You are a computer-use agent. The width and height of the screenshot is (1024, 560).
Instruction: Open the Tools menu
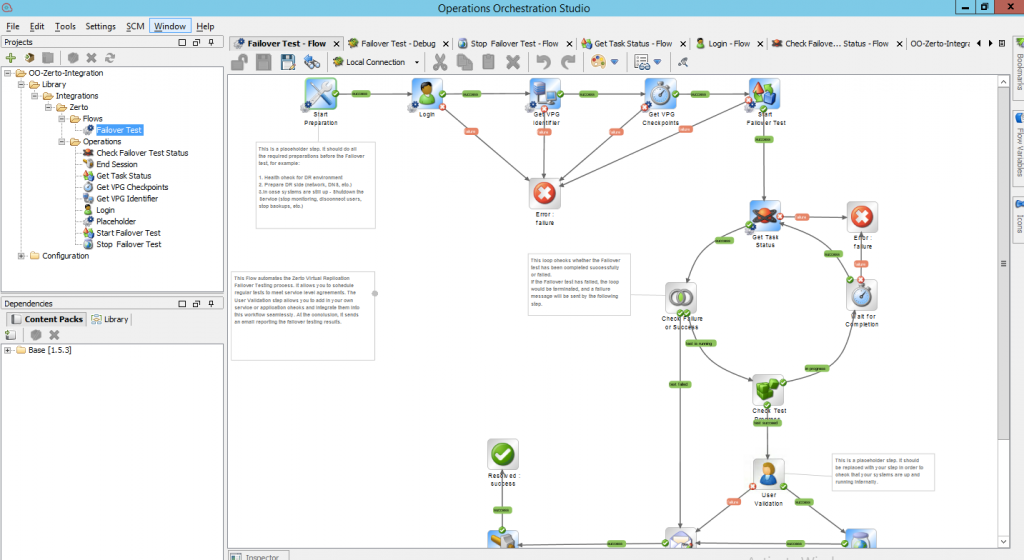click(65, 26)
